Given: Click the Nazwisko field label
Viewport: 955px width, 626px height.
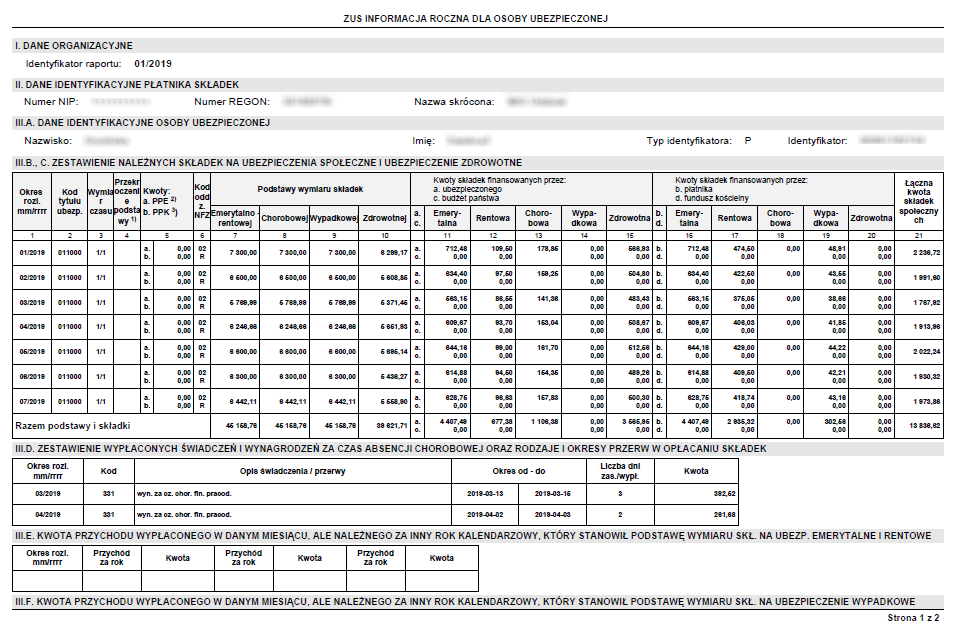Looking at the screenshot, I should click(x=48, y=141).
